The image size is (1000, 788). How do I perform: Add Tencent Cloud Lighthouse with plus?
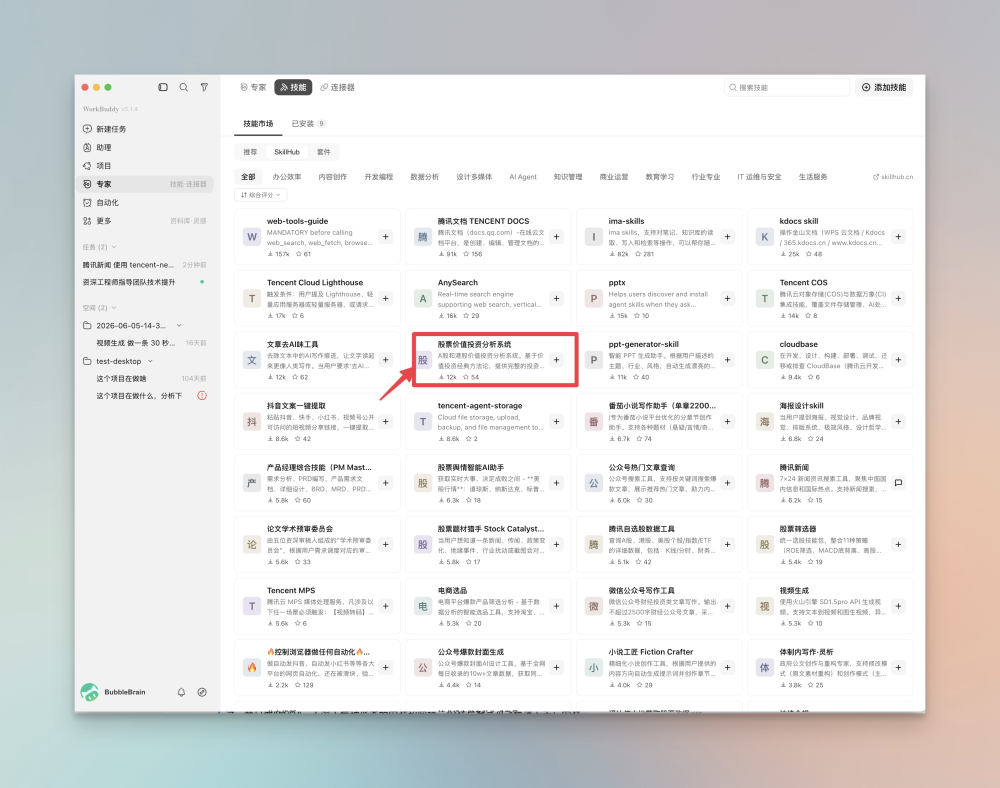coord(386,298)
